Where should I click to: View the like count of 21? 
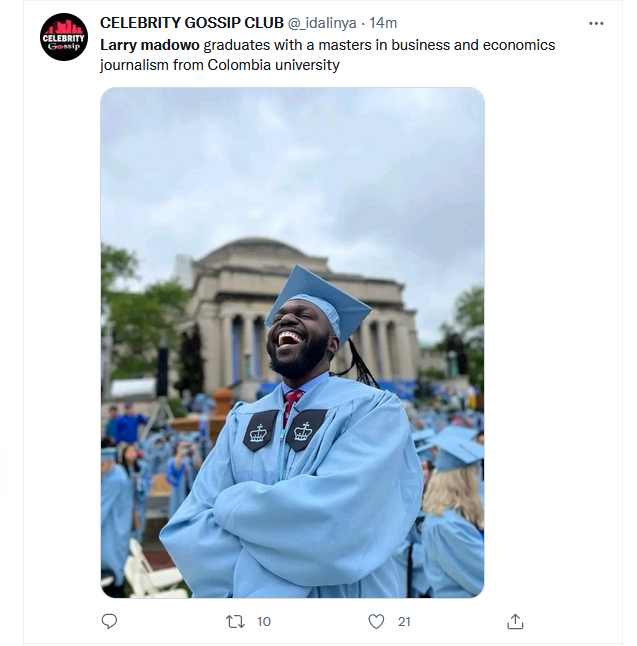(404, 621)
